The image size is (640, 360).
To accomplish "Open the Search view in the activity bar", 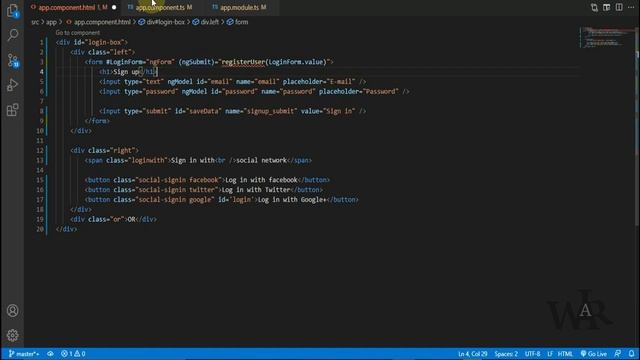I will 13,35.
